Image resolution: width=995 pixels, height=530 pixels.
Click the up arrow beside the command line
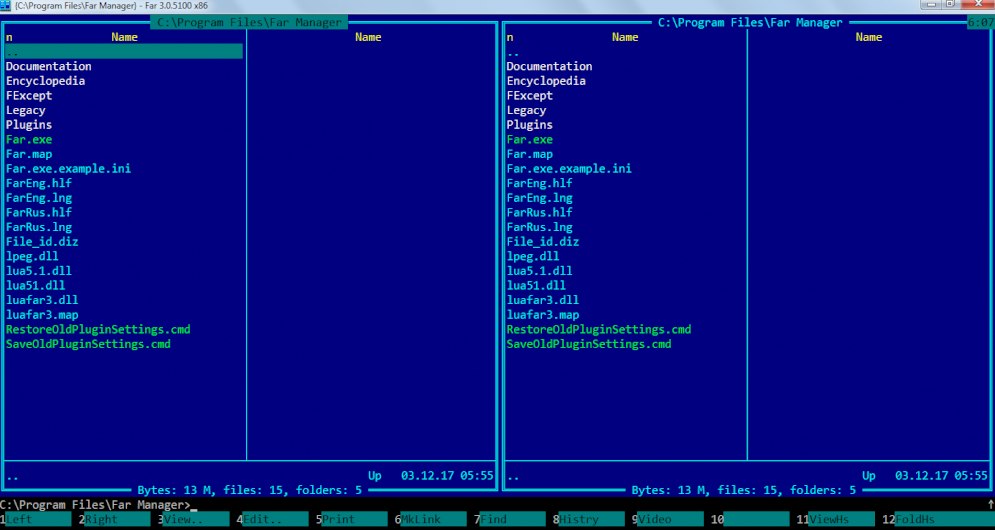click(x=991, y=505)
